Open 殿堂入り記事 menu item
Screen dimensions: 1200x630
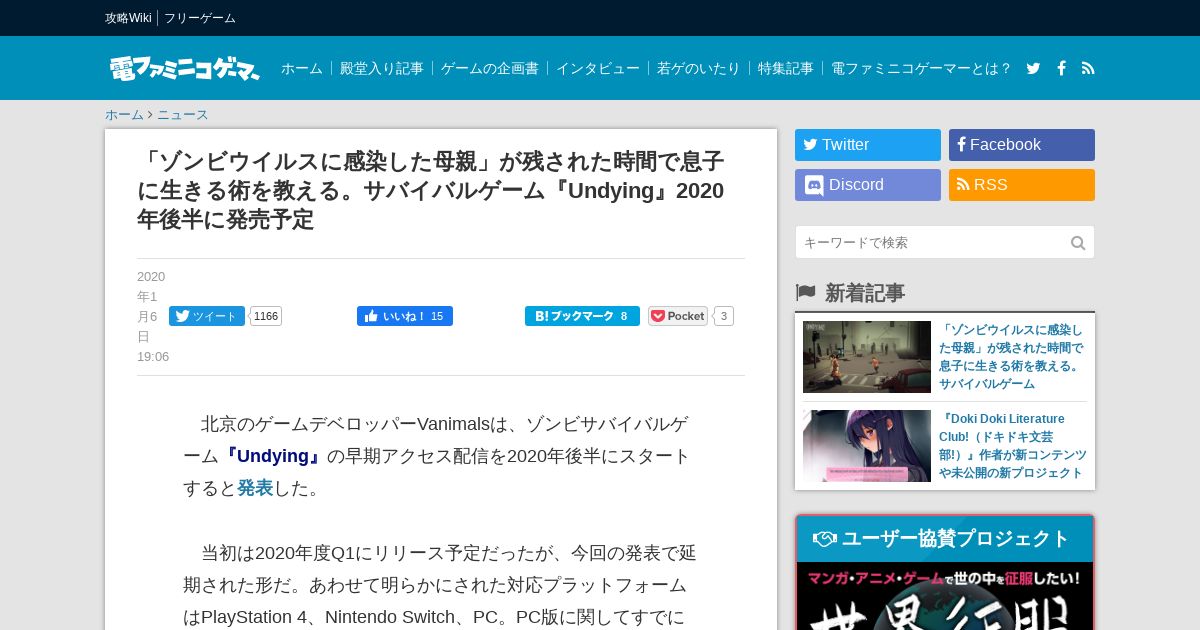point(382,68)
